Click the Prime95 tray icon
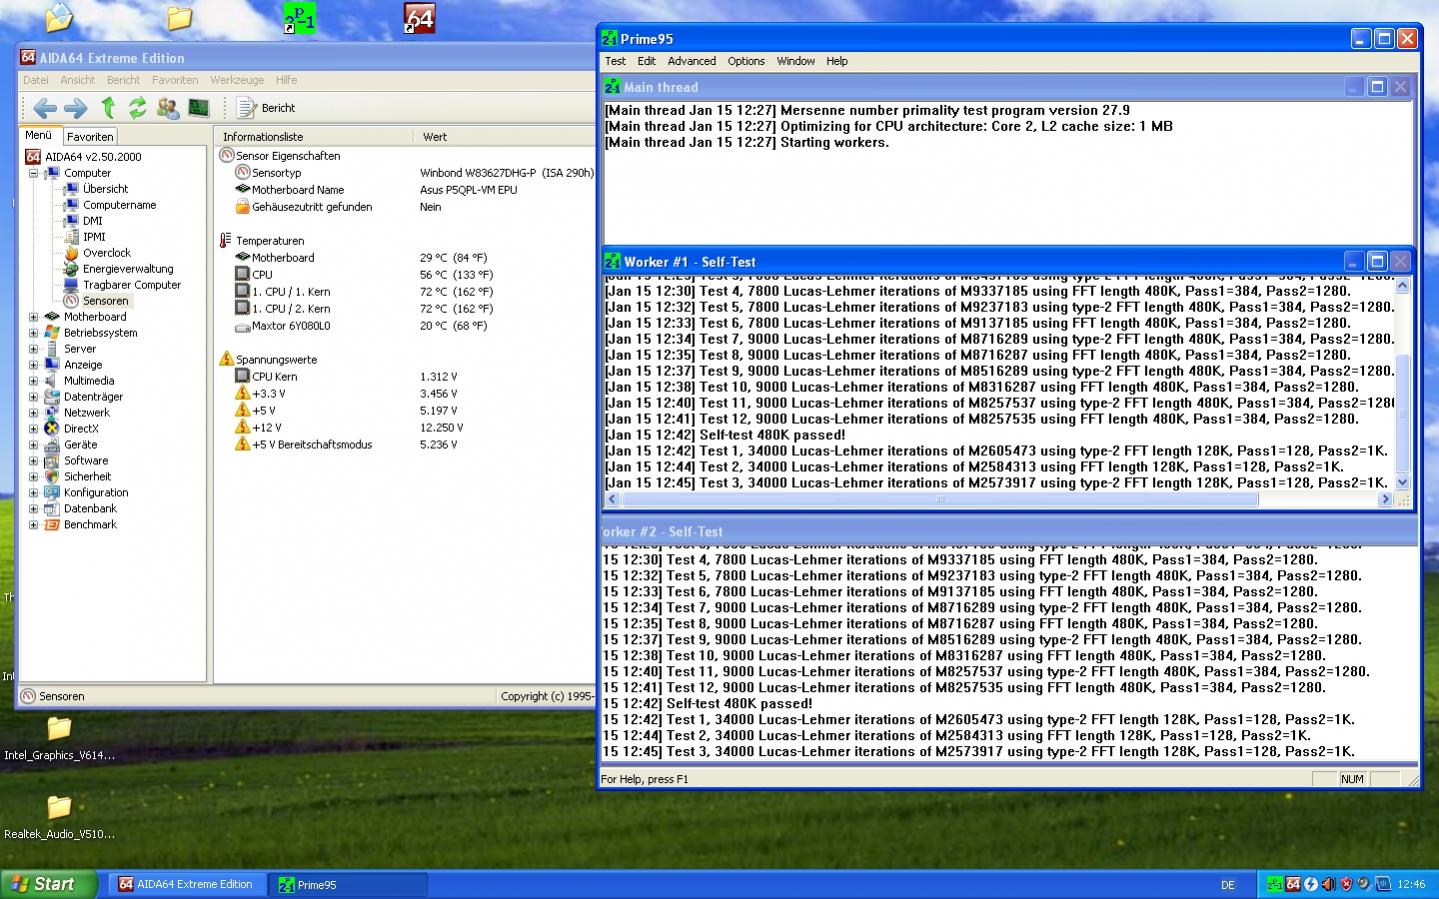1439x899 pixels. tap(1274, 884)
